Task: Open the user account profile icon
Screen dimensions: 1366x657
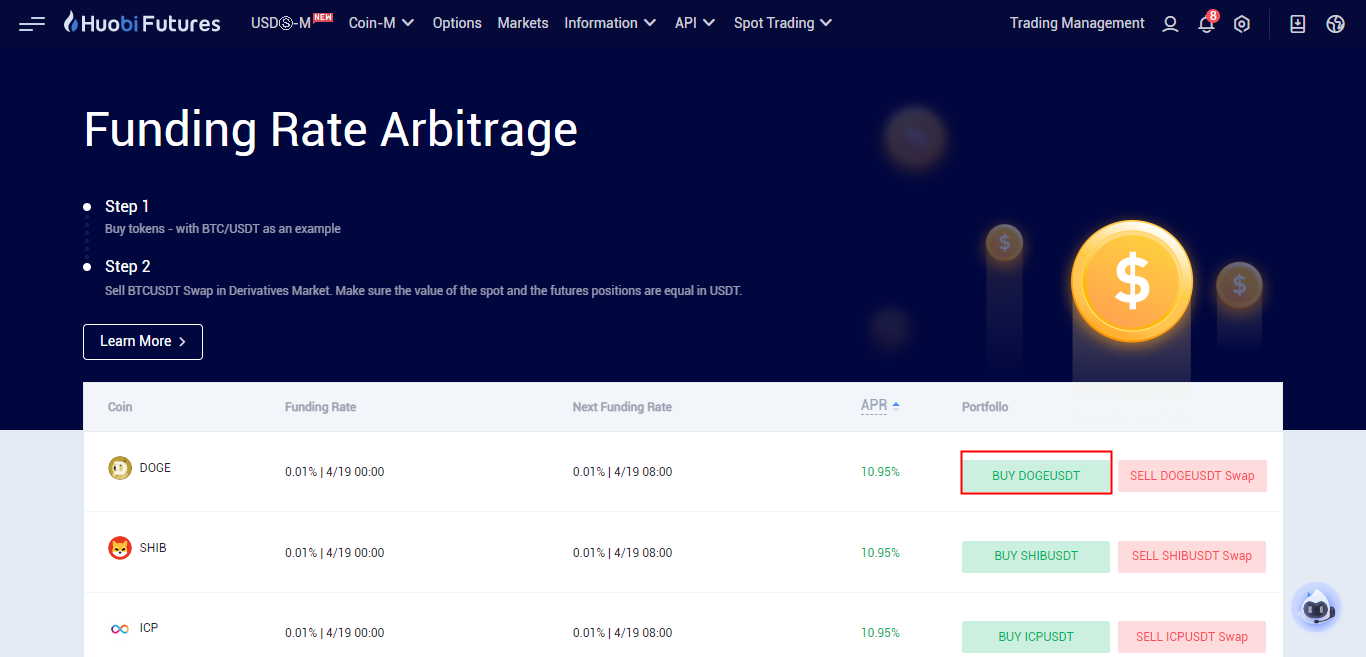Action: click(x=1170, y=24)
